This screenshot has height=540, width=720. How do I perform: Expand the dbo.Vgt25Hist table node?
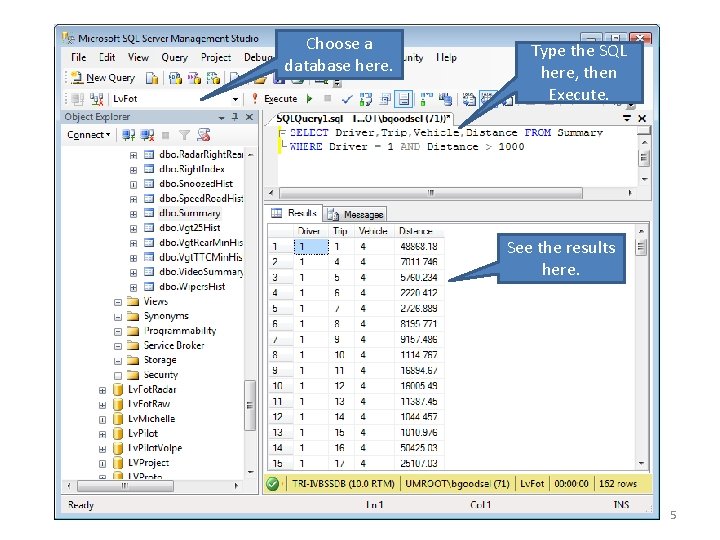pos(133,229)
